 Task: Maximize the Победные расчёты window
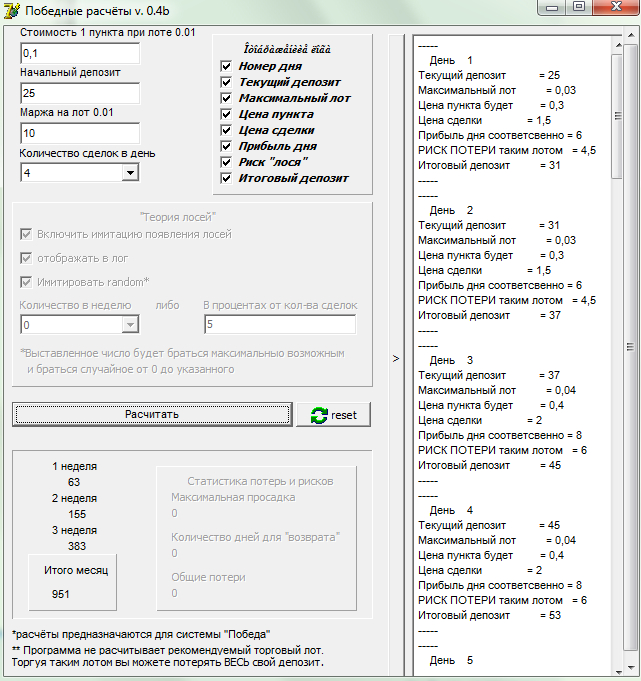pyautogui.click(x=578, y=7)
